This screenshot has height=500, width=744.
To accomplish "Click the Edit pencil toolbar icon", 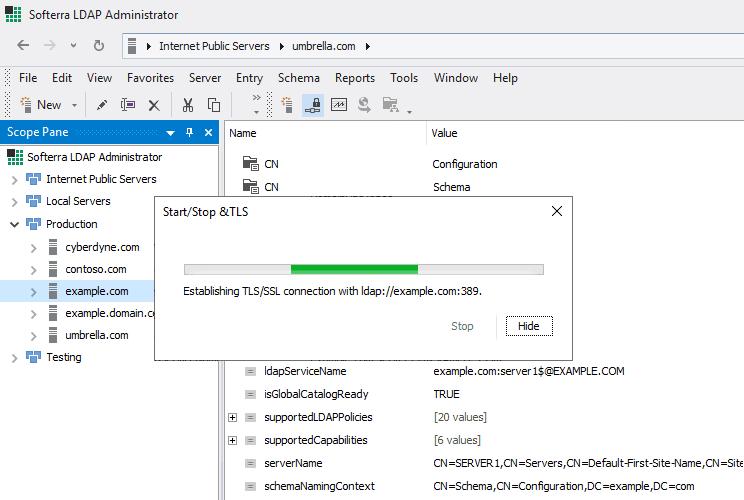I will [102, 105].
